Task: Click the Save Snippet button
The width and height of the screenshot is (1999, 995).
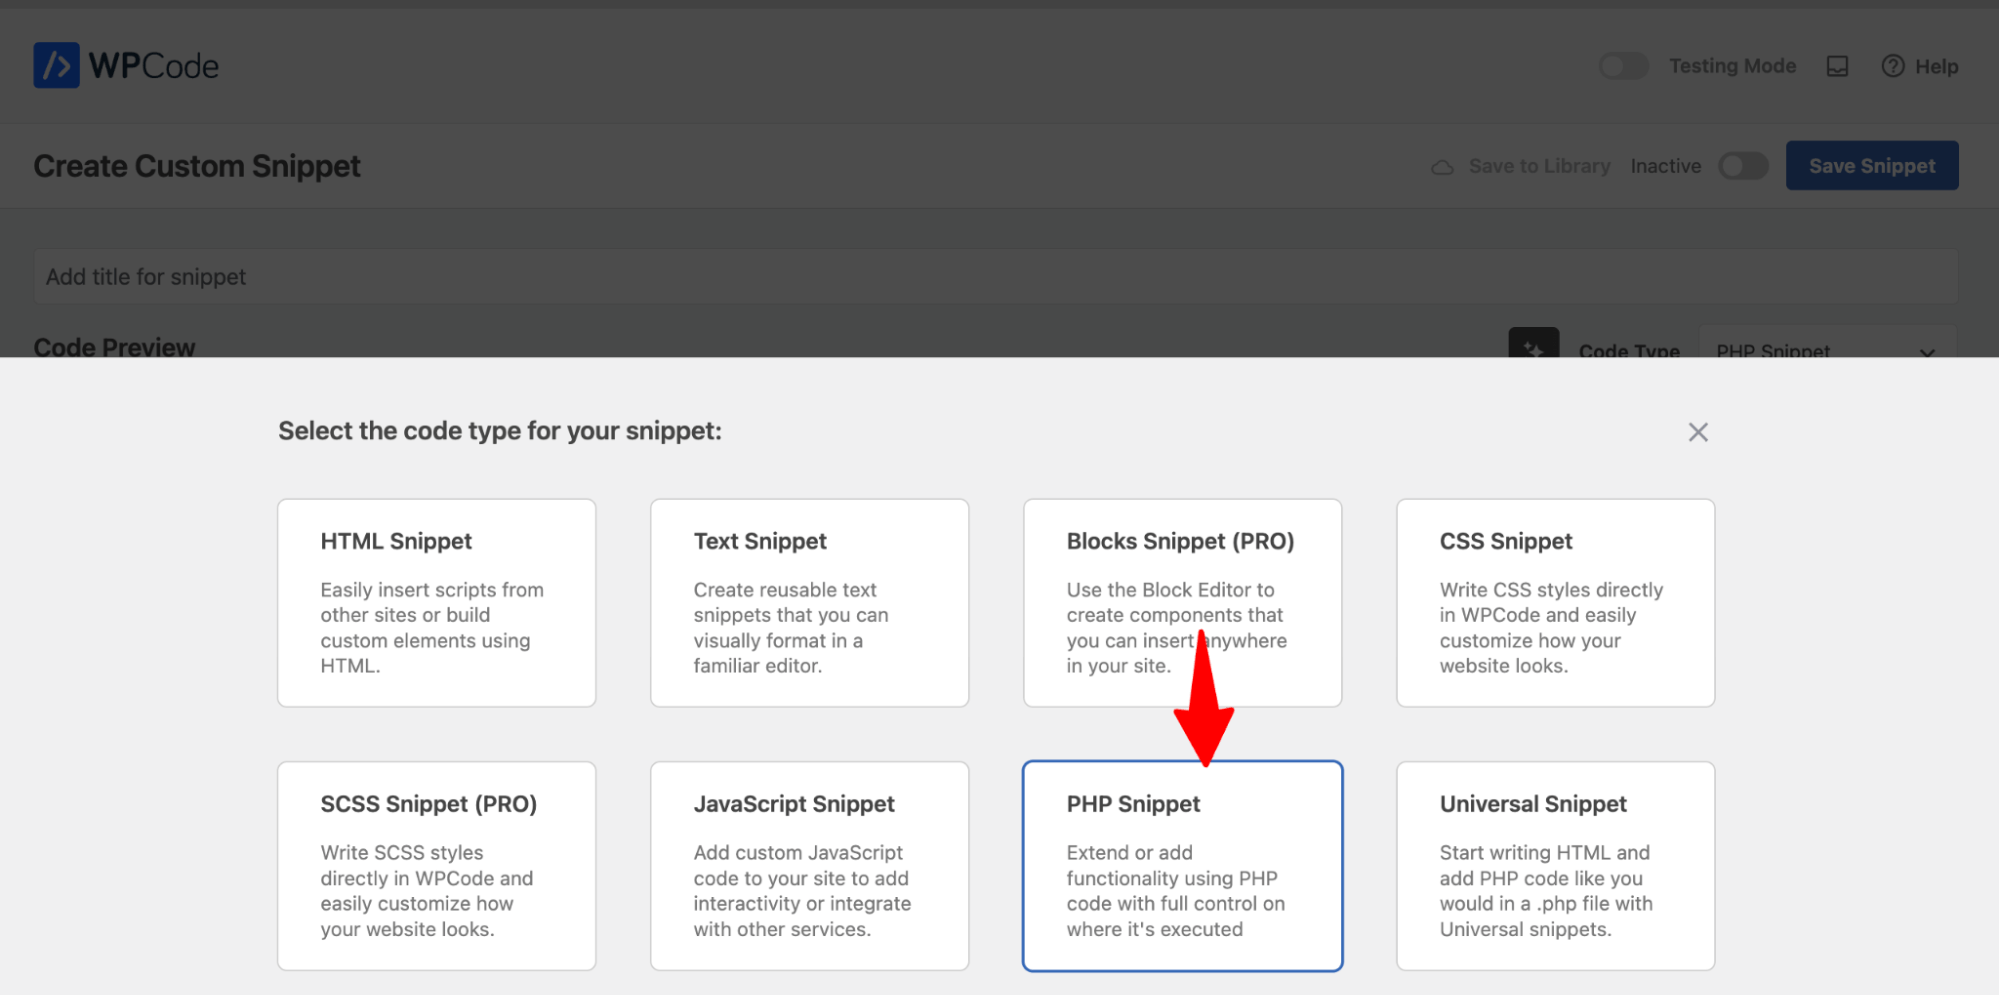Action: (x=1871, y=166)
